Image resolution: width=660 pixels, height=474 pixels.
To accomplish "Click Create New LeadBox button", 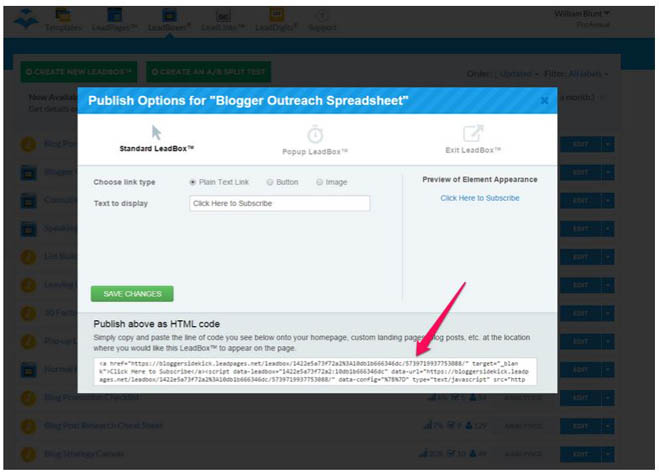I will 79,72.
